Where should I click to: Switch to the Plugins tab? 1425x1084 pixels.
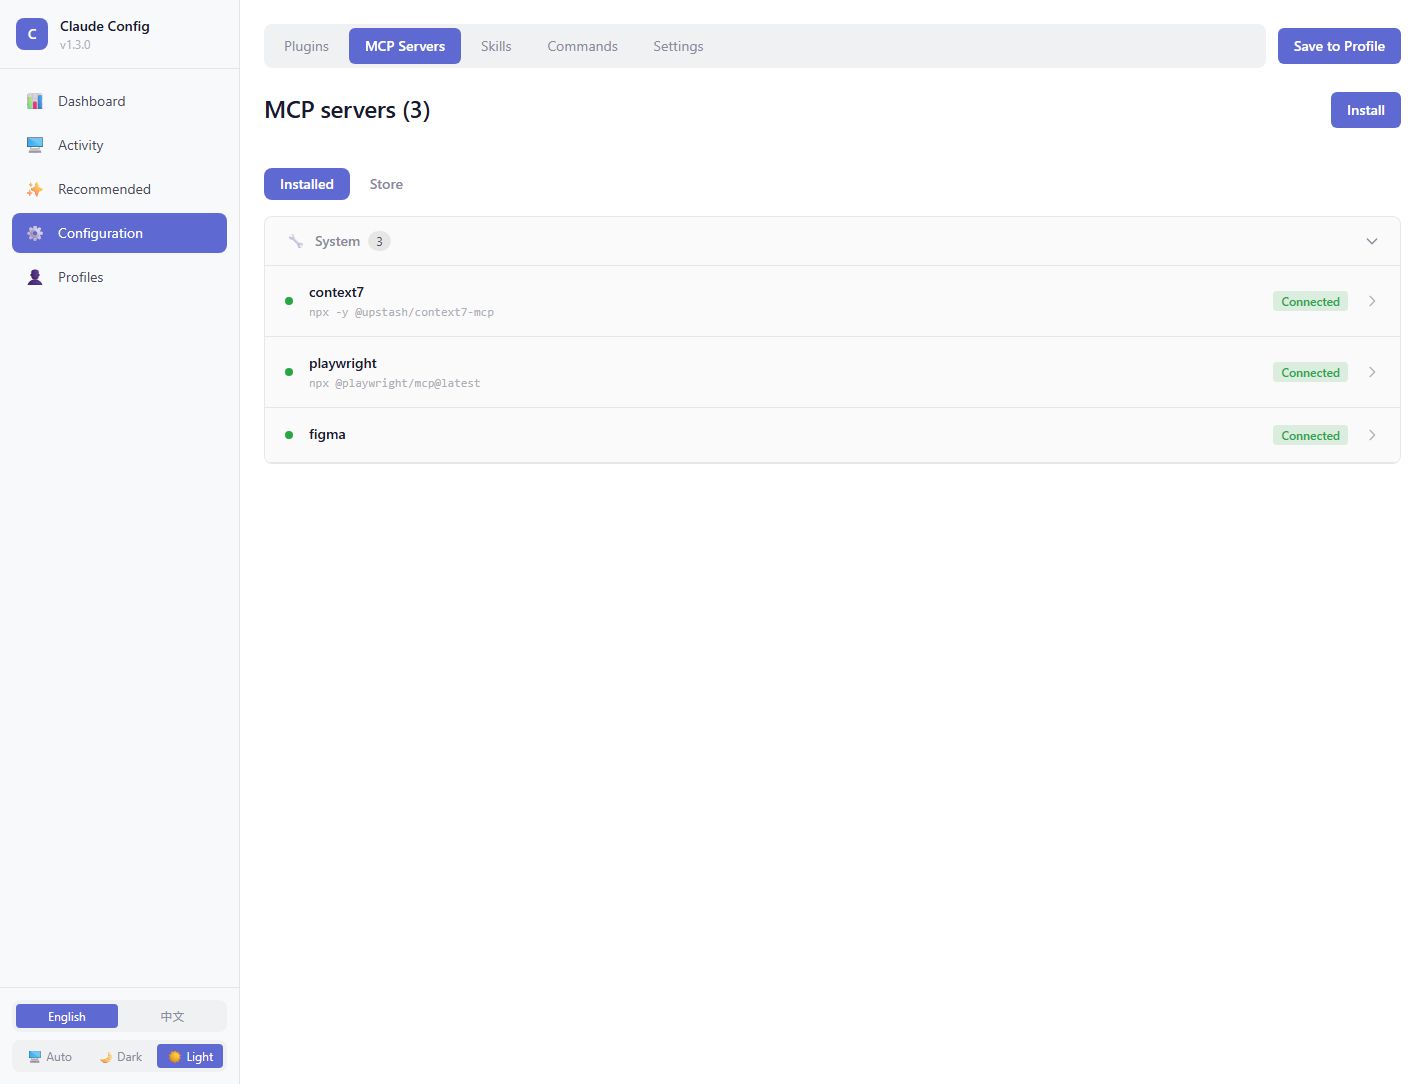pyautogui.click(x=306, y=46)
